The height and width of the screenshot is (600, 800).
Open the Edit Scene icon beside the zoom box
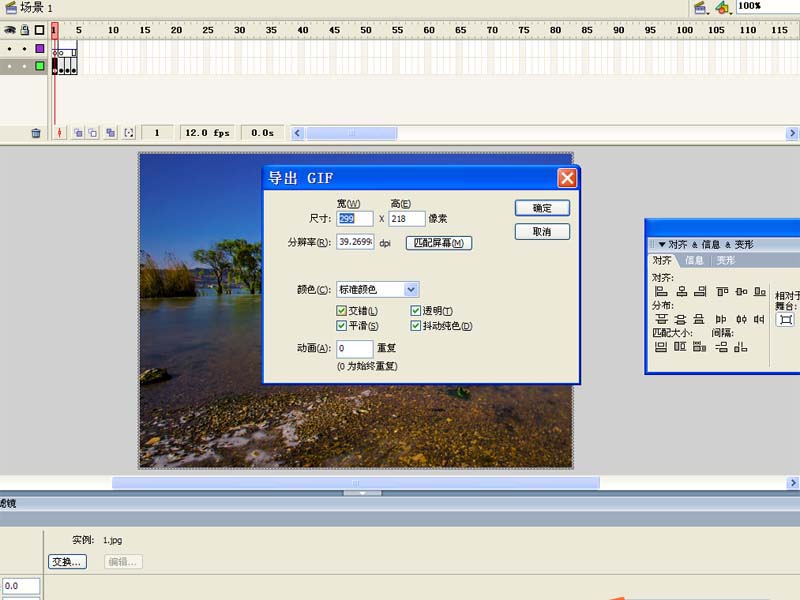(701, 7)
